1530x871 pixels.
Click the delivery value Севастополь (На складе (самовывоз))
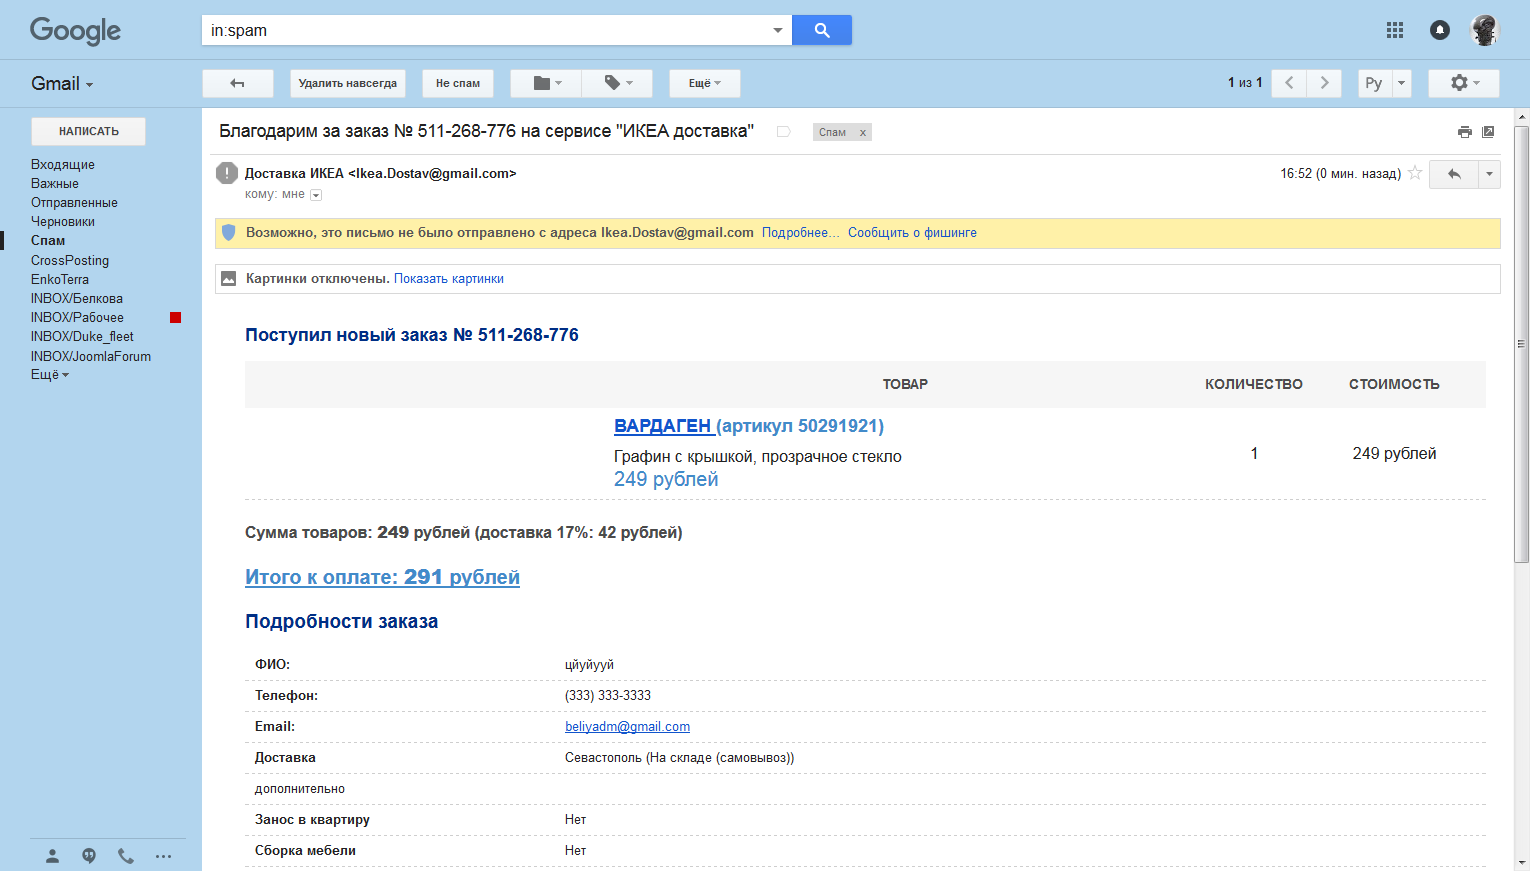pos(680,758)
